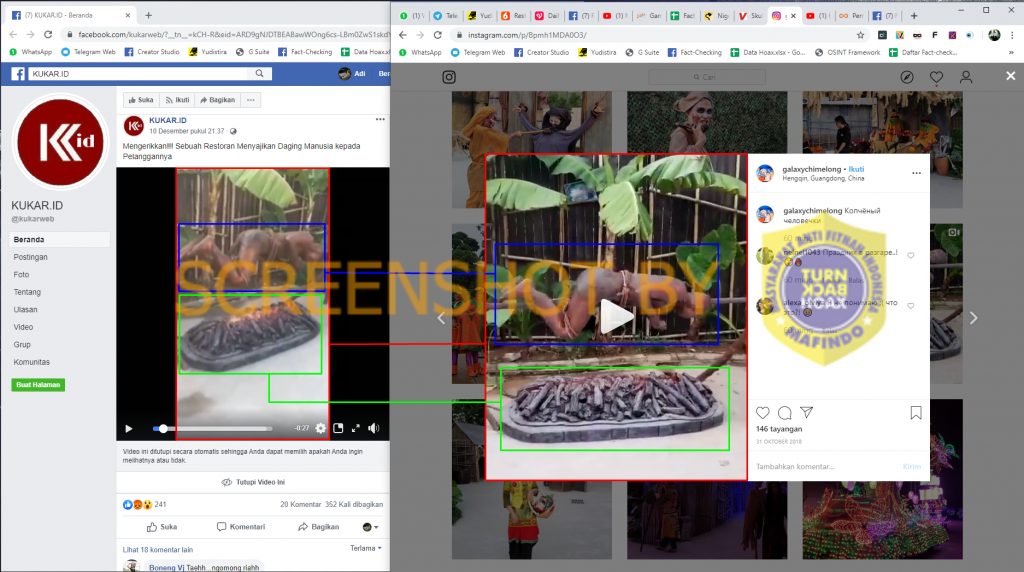Viewport: 1024px width, 572px height.
Task: Share the Instagram post paper-plane icon
Action: pyautogui.click(x=807, y=413)
